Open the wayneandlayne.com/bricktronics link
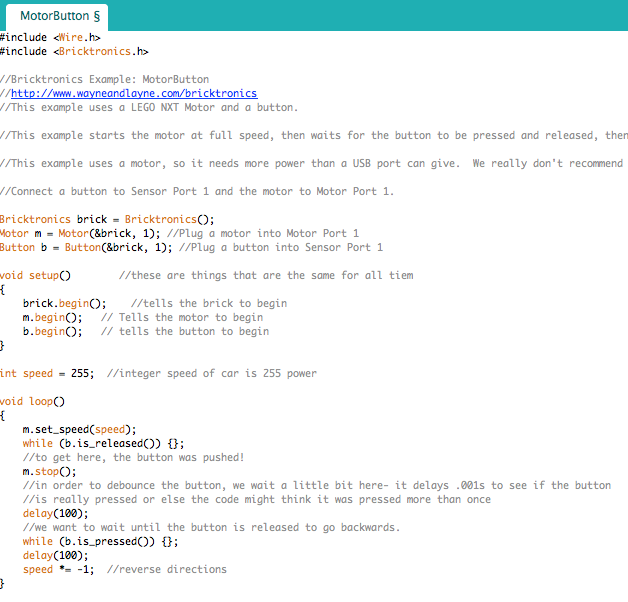Image resolution: width=628 pixels, height=602 pixels. coord(134,93)
